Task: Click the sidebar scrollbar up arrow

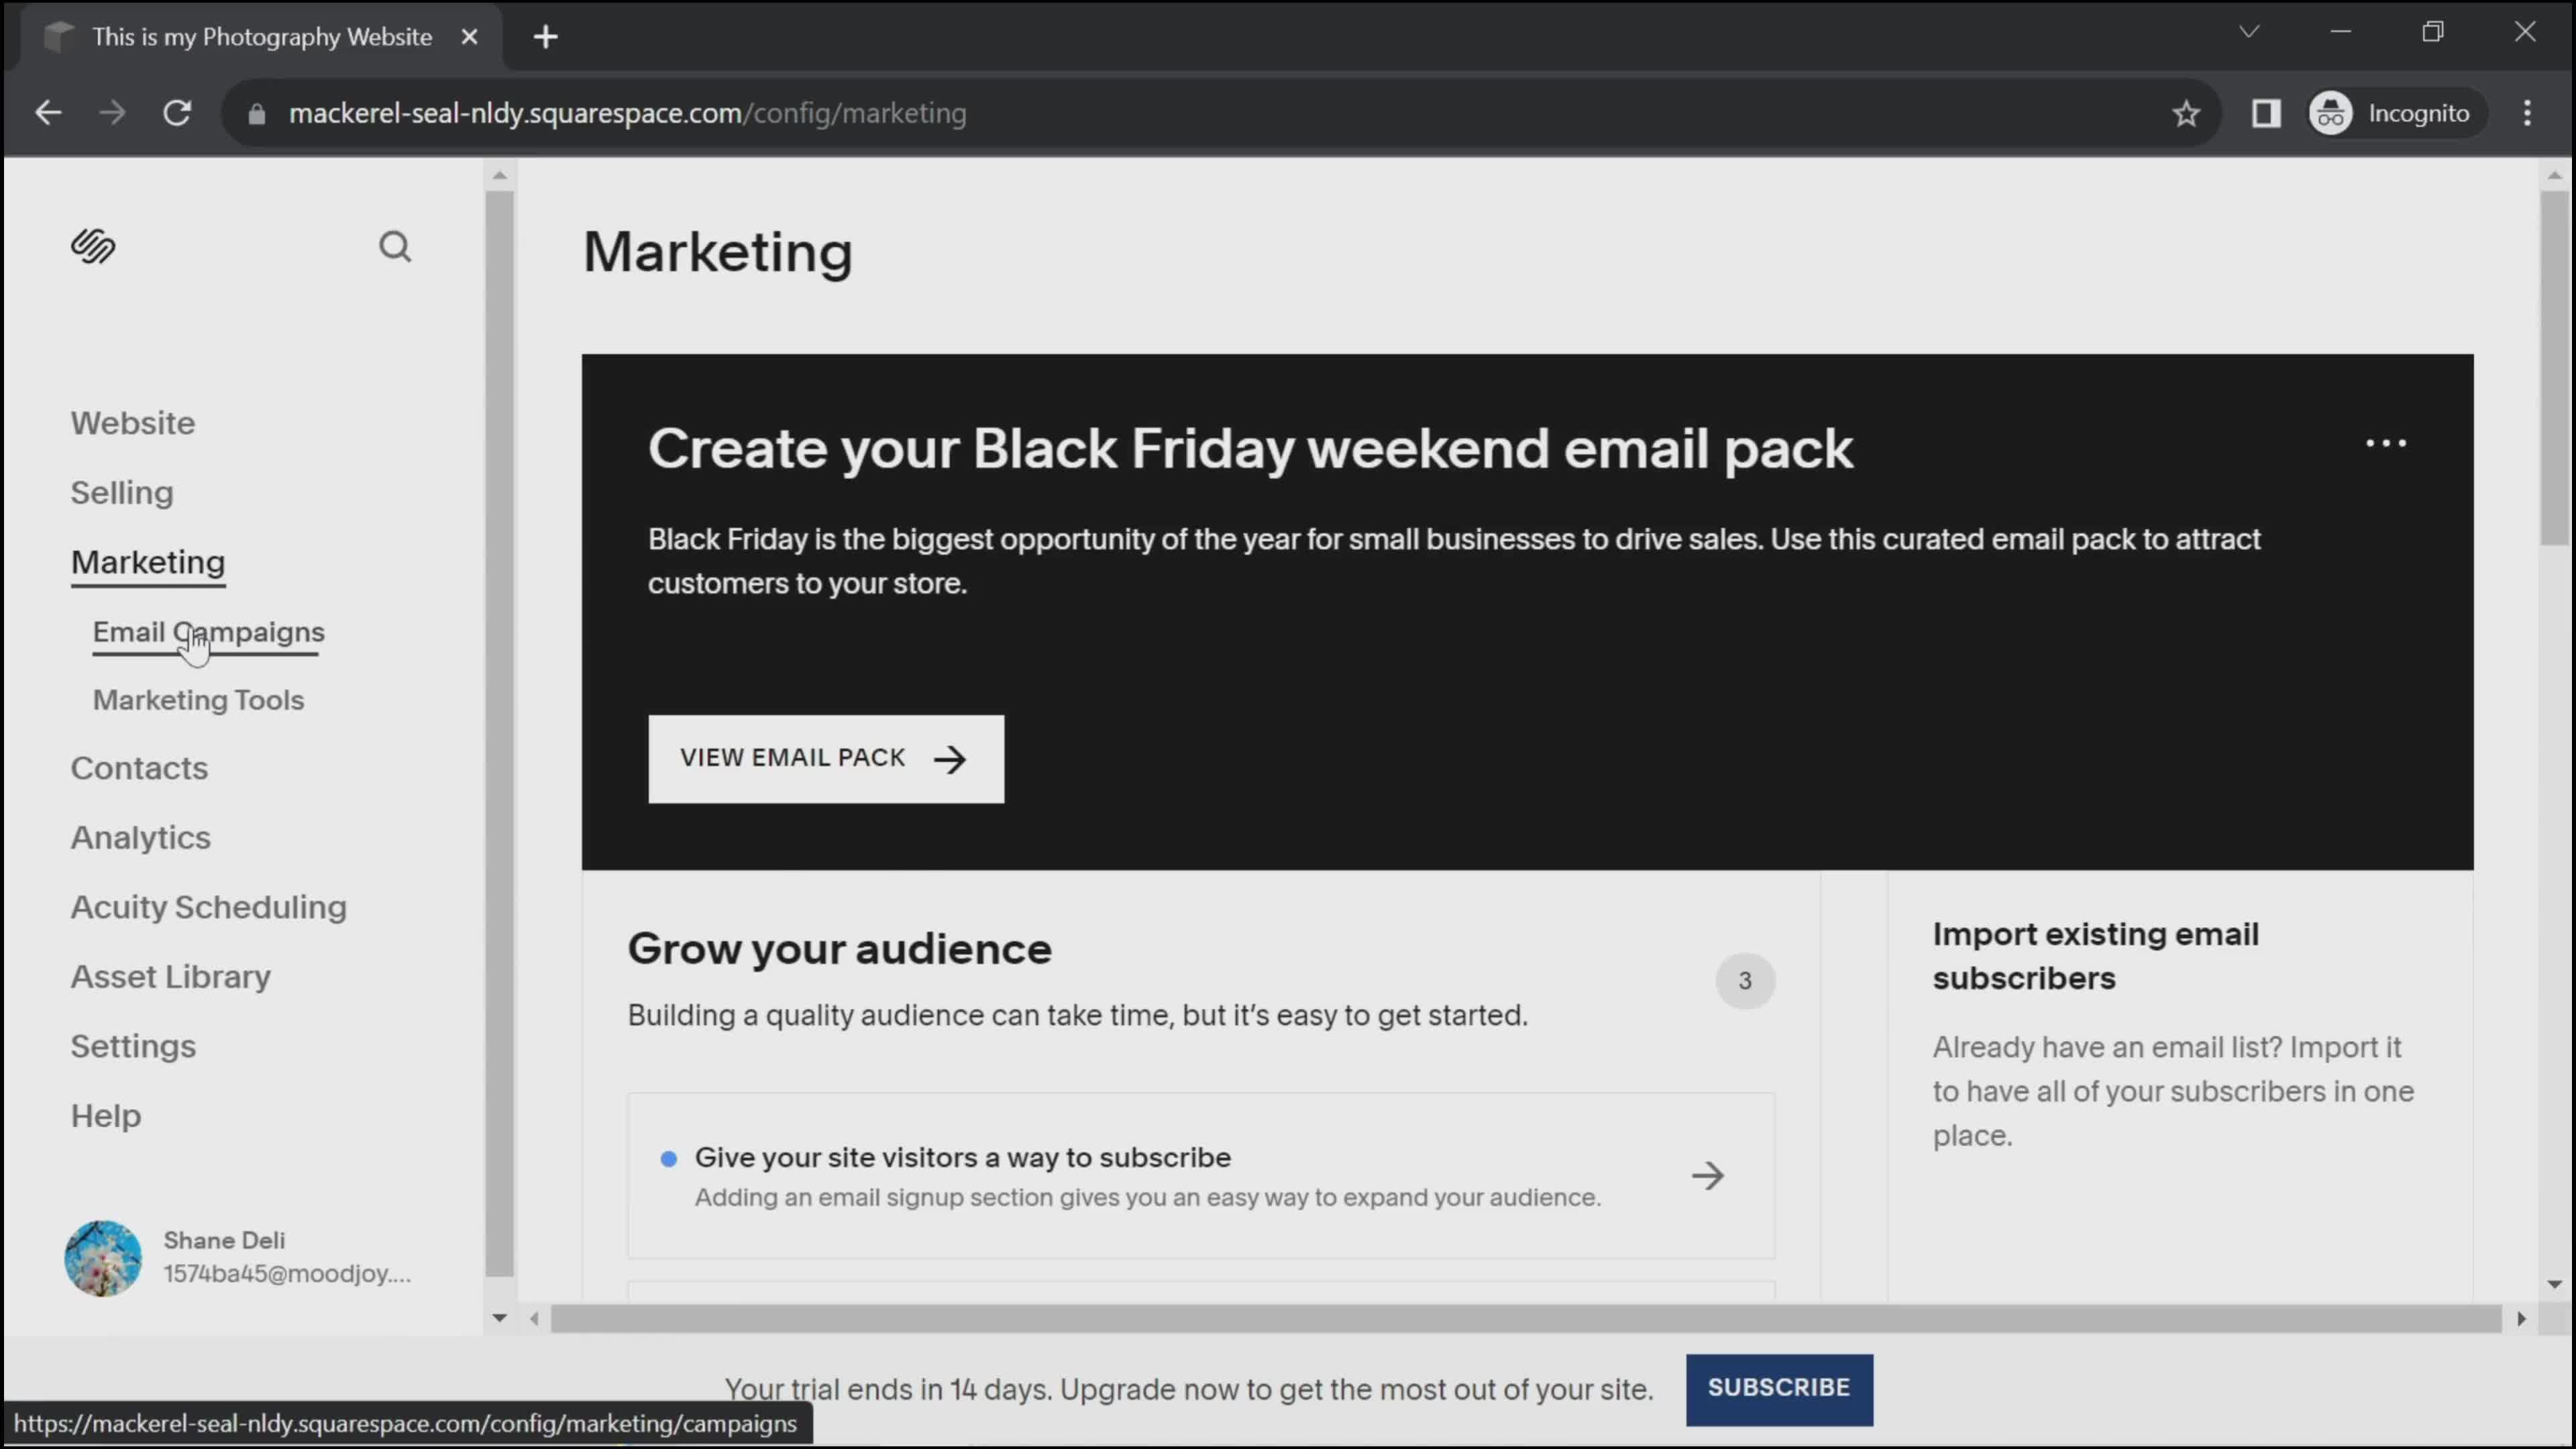Action: 499,175
